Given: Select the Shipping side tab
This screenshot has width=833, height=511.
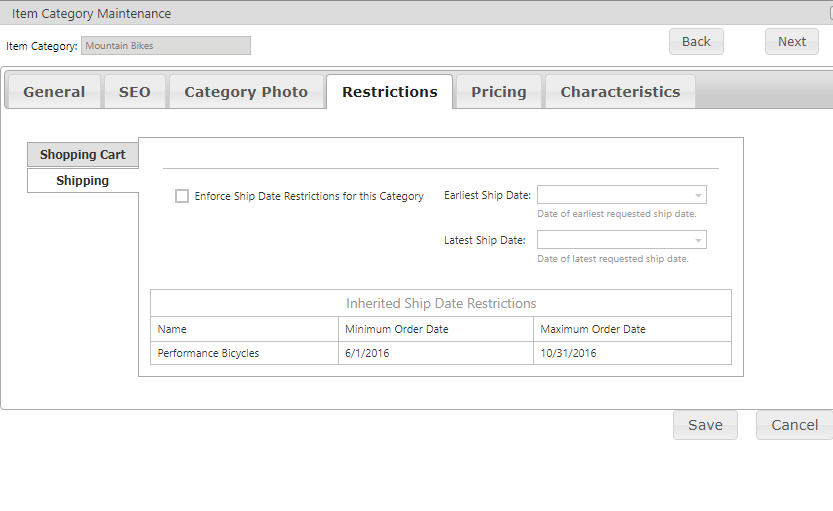Looking at the screenshot, I should [x=83, y=181].
